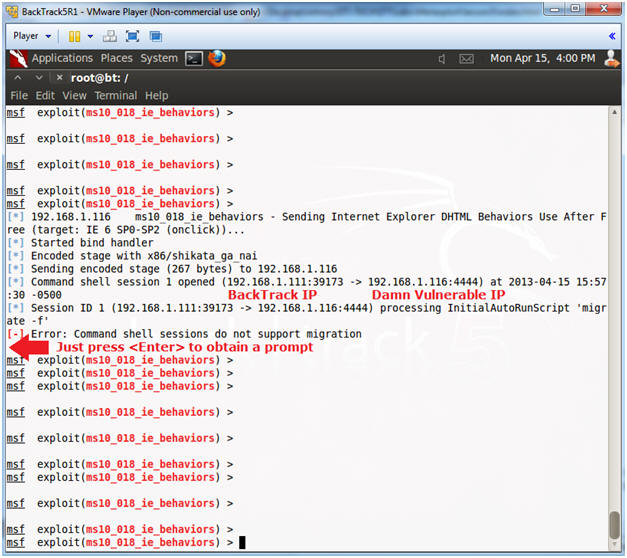Screen dimensions: 627x558
Task: Open the terminal View menu
Action: [x=74, y=96]
